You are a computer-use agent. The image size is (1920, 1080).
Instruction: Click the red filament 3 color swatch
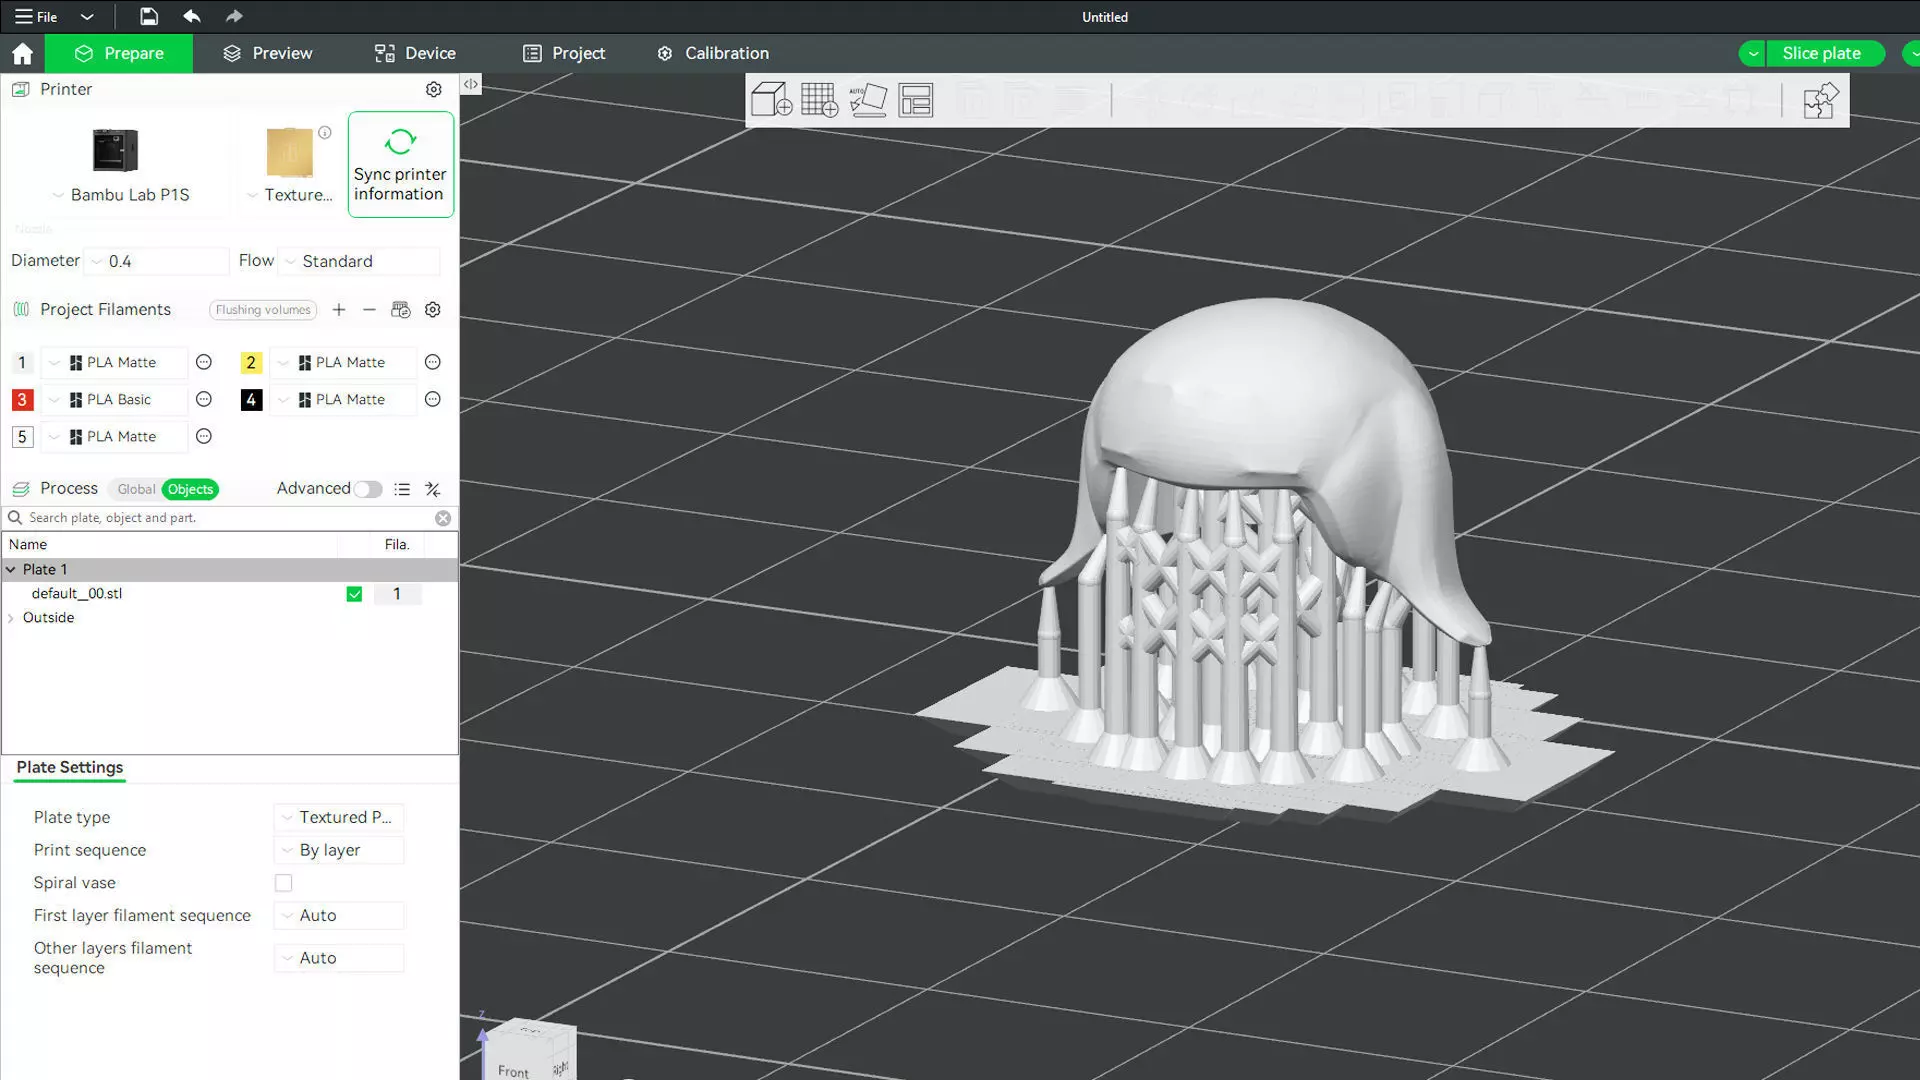[x=22, y=400]
